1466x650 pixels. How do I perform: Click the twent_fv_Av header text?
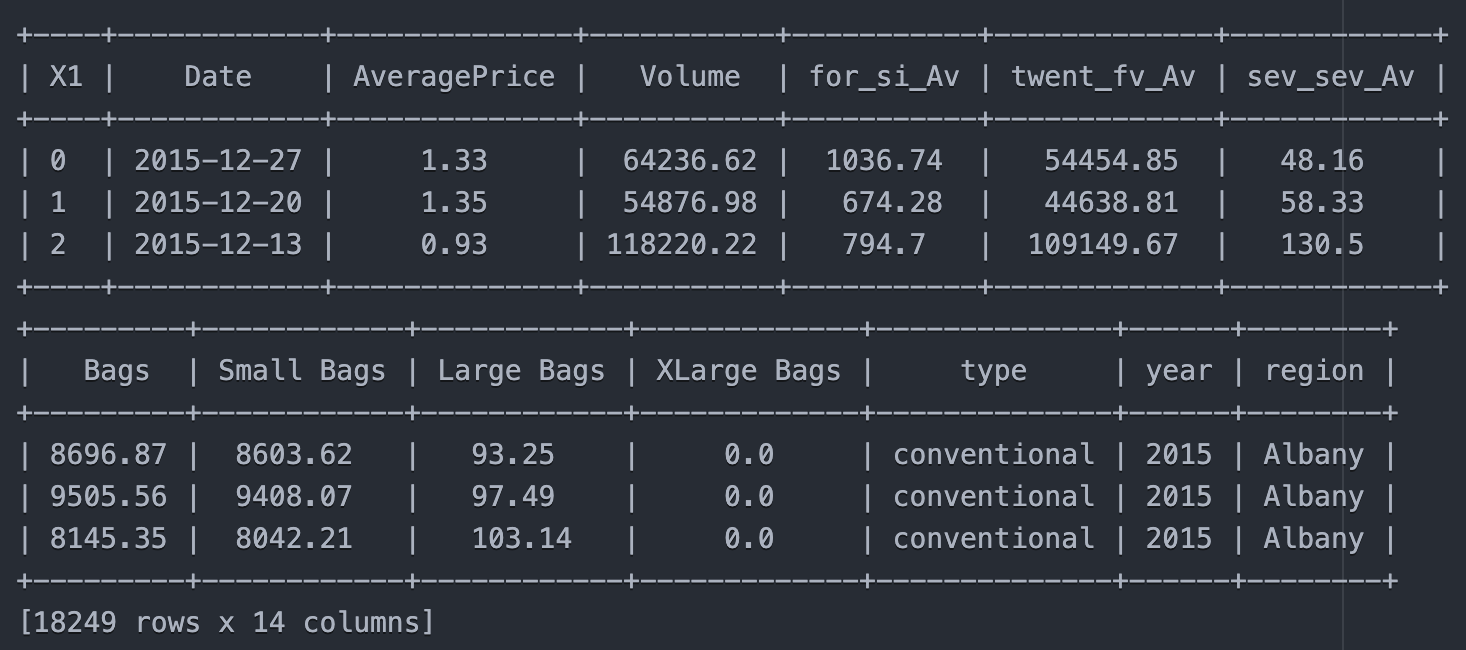(x=1103, y=77)
